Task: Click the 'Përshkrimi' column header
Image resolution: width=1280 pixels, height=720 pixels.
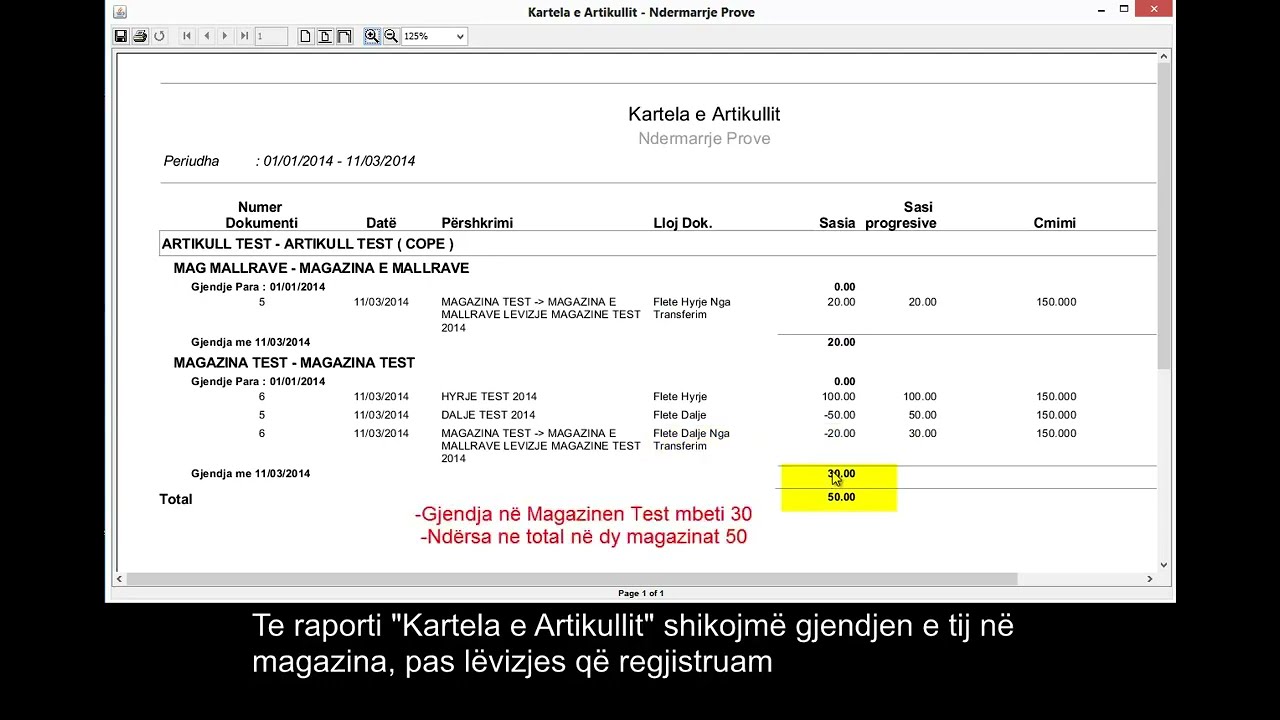Action: coord(477,223)
